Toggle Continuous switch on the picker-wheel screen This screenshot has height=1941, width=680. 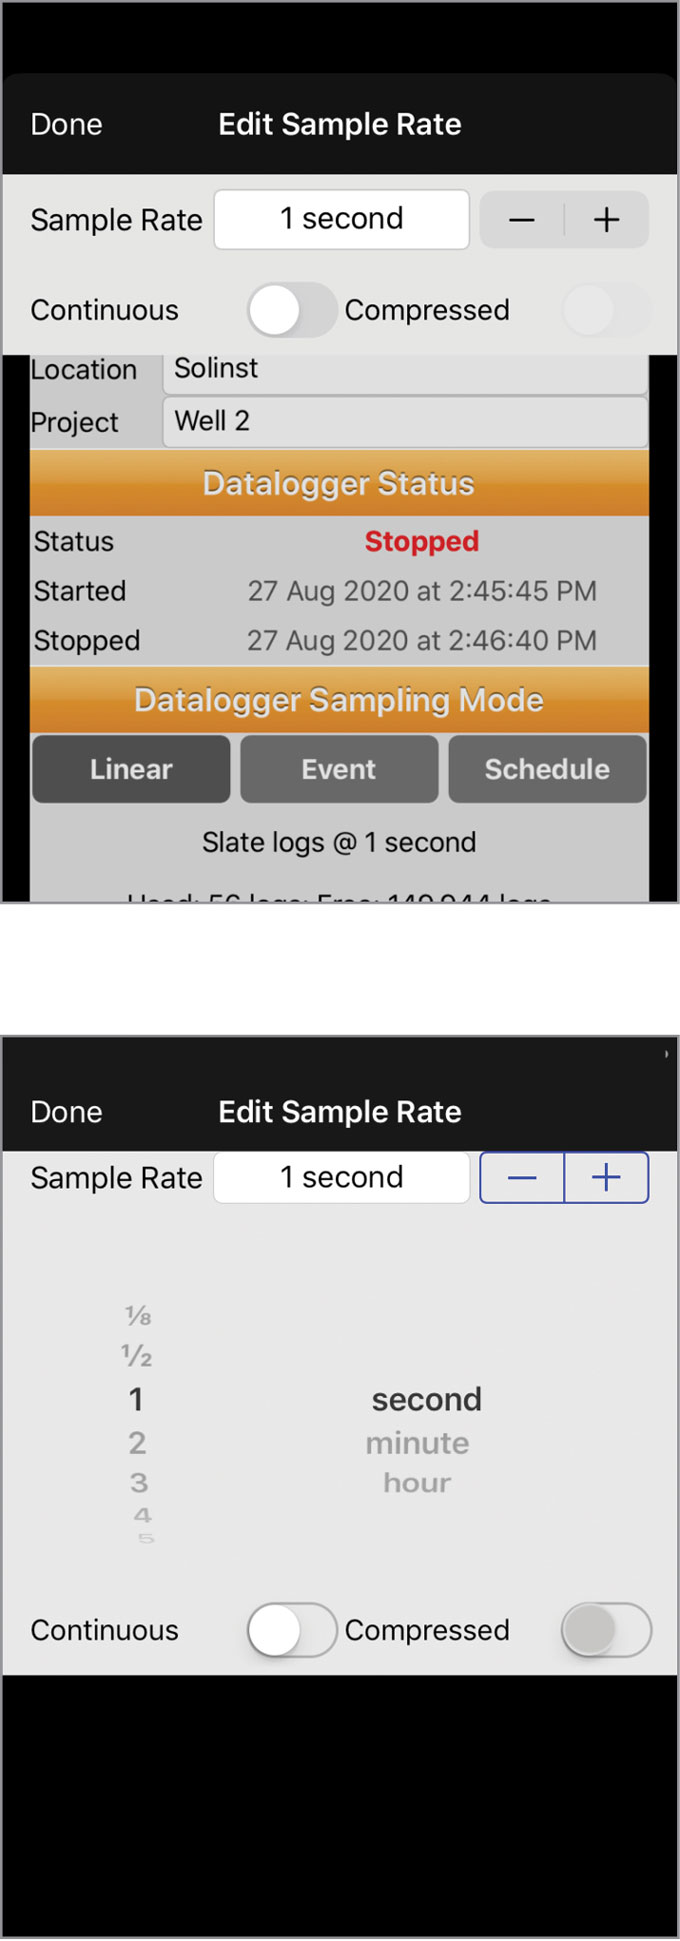point(291,1630)
